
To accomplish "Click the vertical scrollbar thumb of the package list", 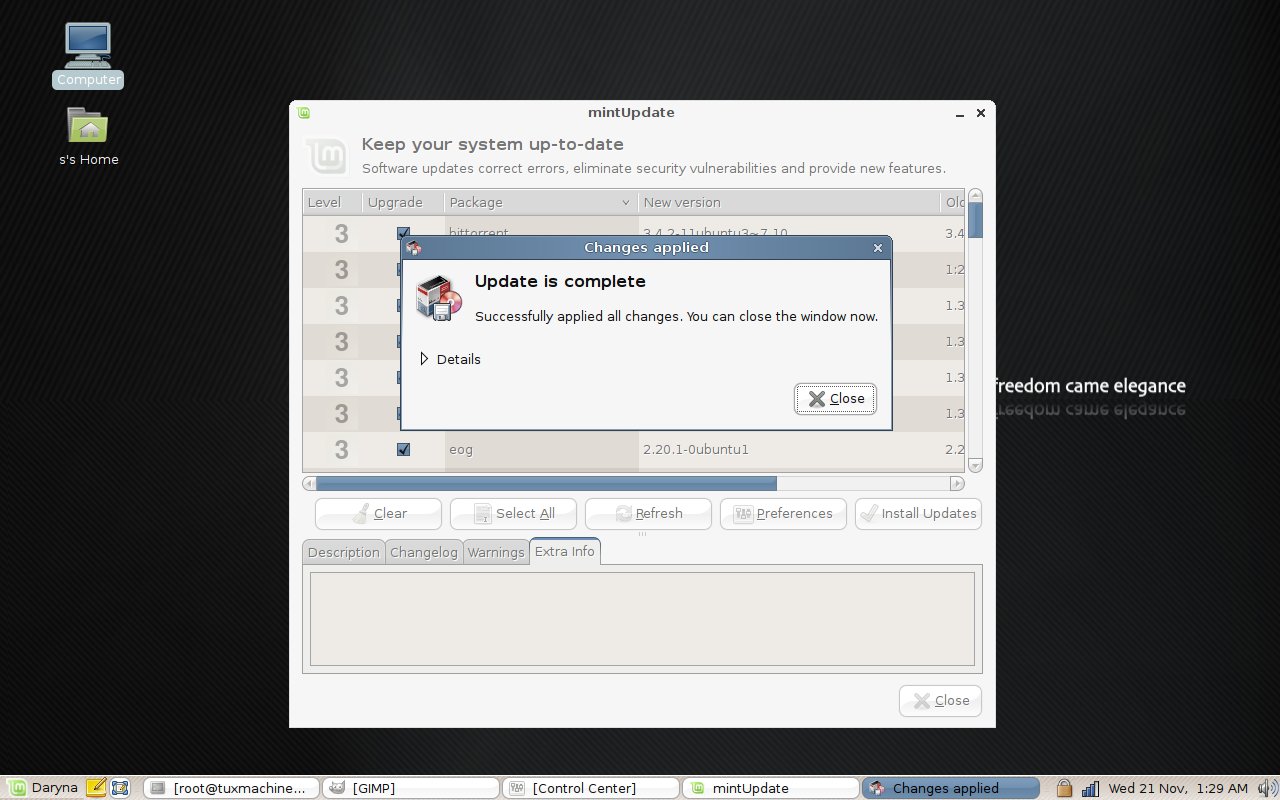I will [x=976, y=220].
